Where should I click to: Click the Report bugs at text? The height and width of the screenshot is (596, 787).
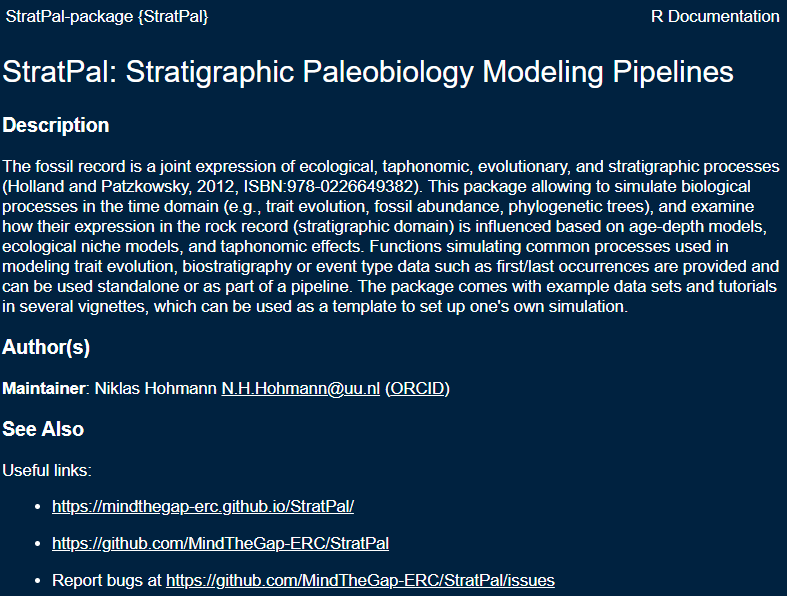coord(107,580)
